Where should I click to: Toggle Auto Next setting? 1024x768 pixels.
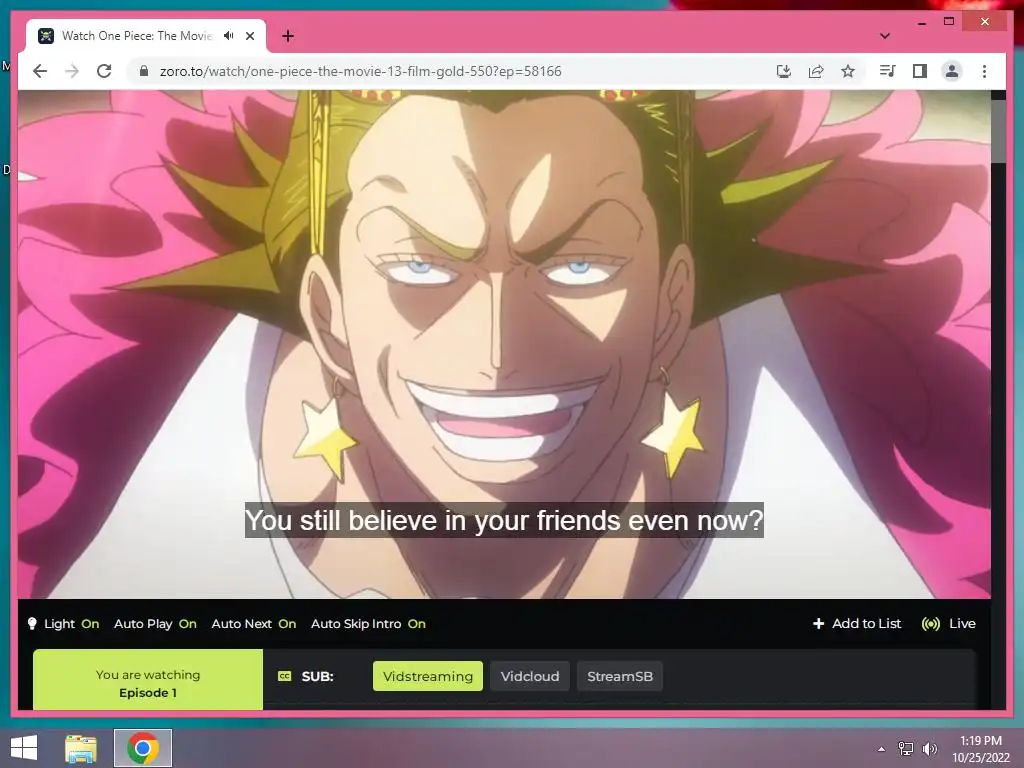point(254,624)
